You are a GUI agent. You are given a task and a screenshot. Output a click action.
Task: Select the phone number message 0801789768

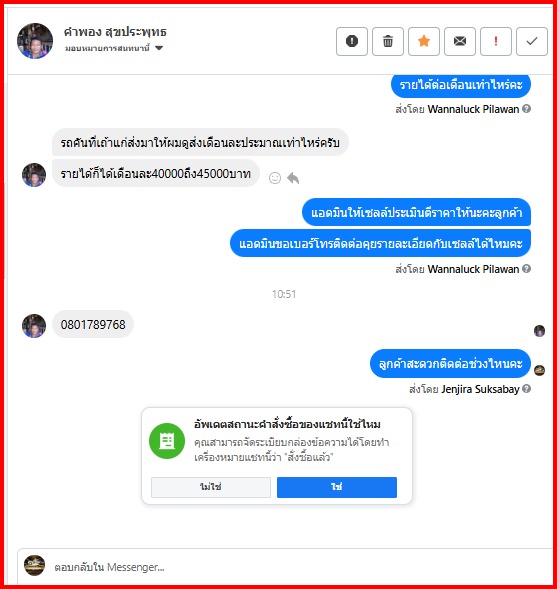click(93, 325)
